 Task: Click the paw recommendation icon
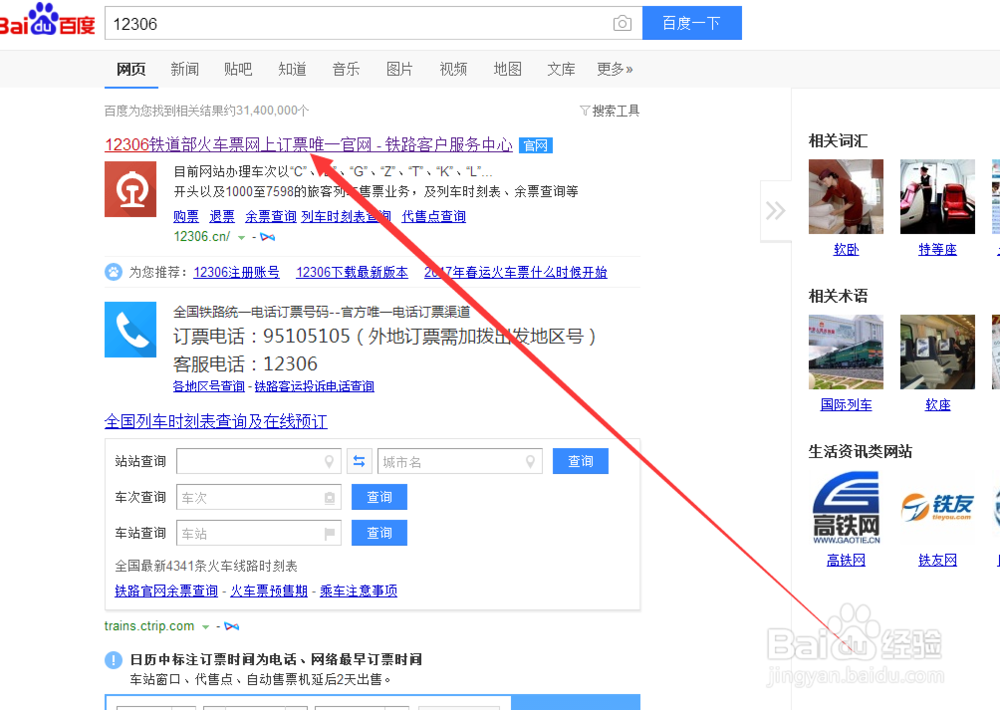[x=114, y=272]
